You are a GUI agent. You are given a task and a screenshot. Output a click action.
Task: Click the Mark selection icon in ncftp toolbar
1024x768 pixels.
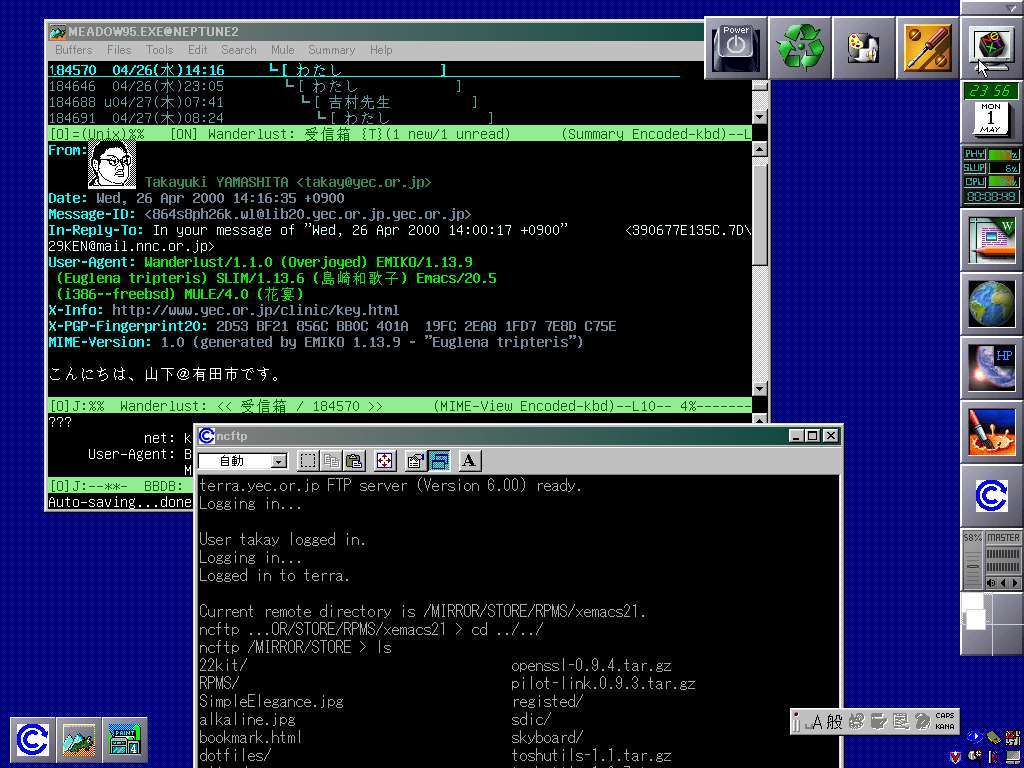308,461
